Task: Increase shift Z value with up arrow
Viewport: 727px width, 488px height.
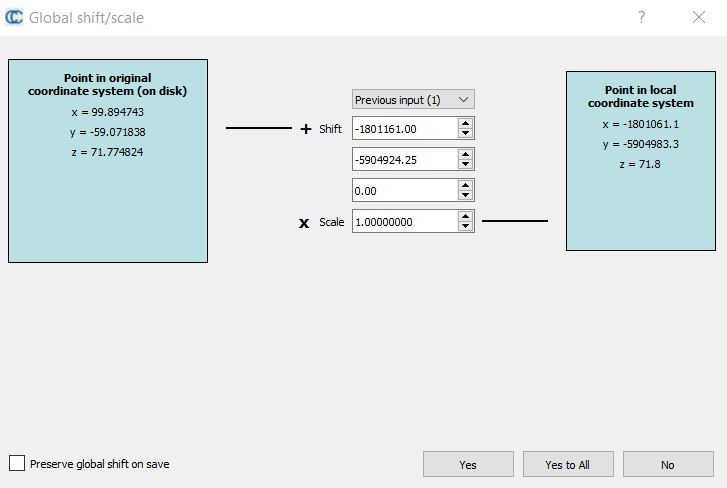Action: (x=465, y=185)
